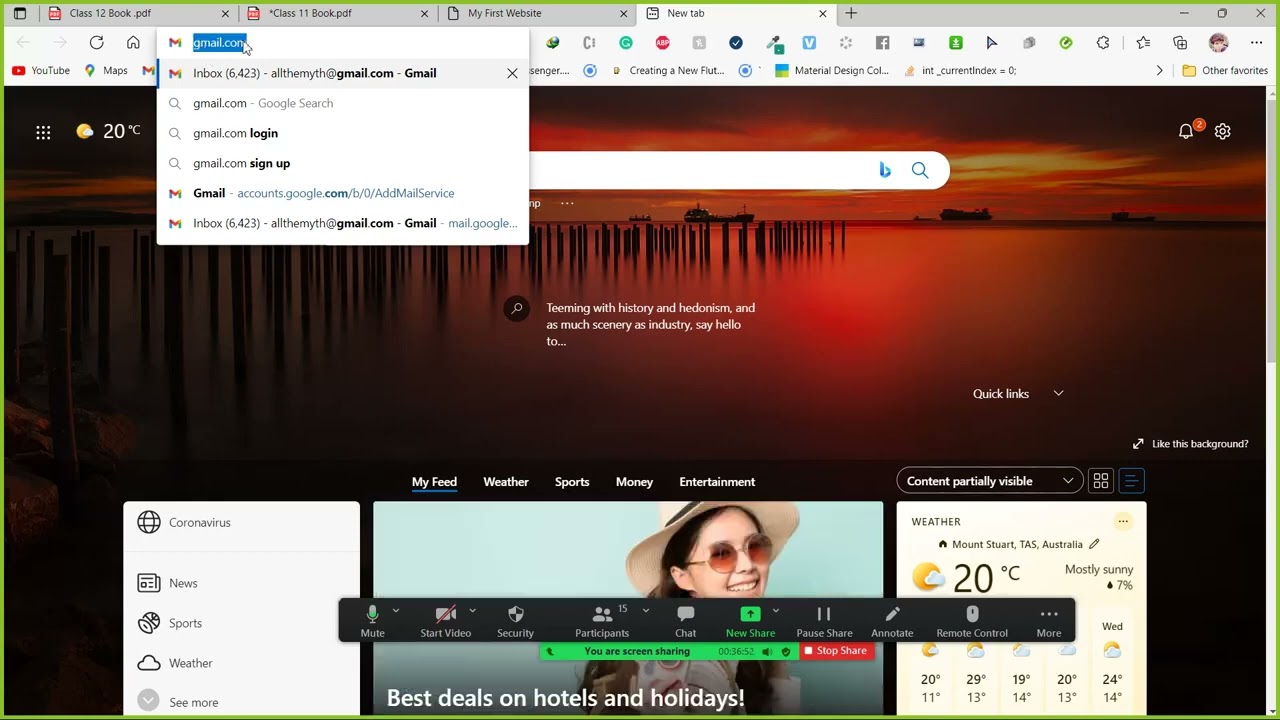Mute the microphone in Zoom toolbar
The image size is (1280, 720).
click(372, 621)
